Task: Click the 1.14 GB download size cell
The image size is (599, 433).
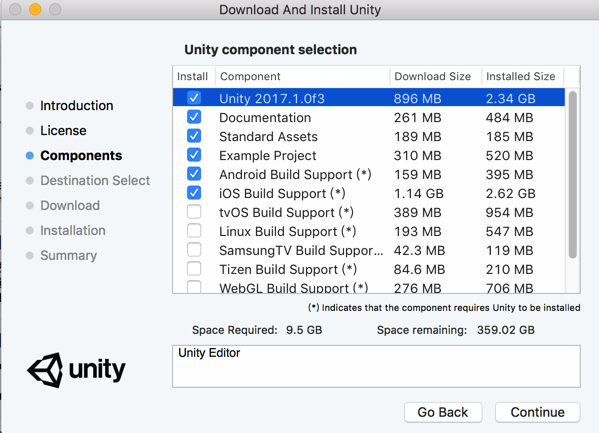Action: pos(419,194)
